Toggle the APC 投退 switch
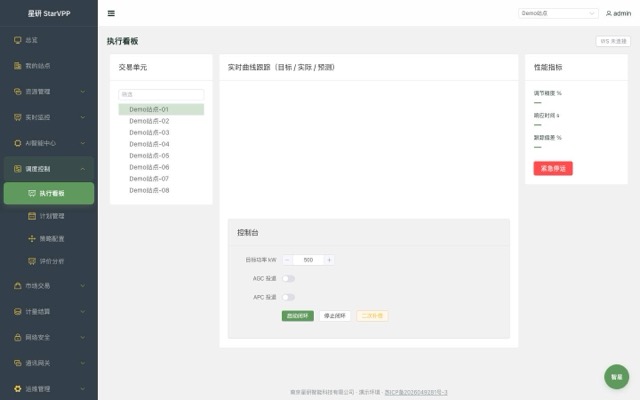 coord(289,297)
